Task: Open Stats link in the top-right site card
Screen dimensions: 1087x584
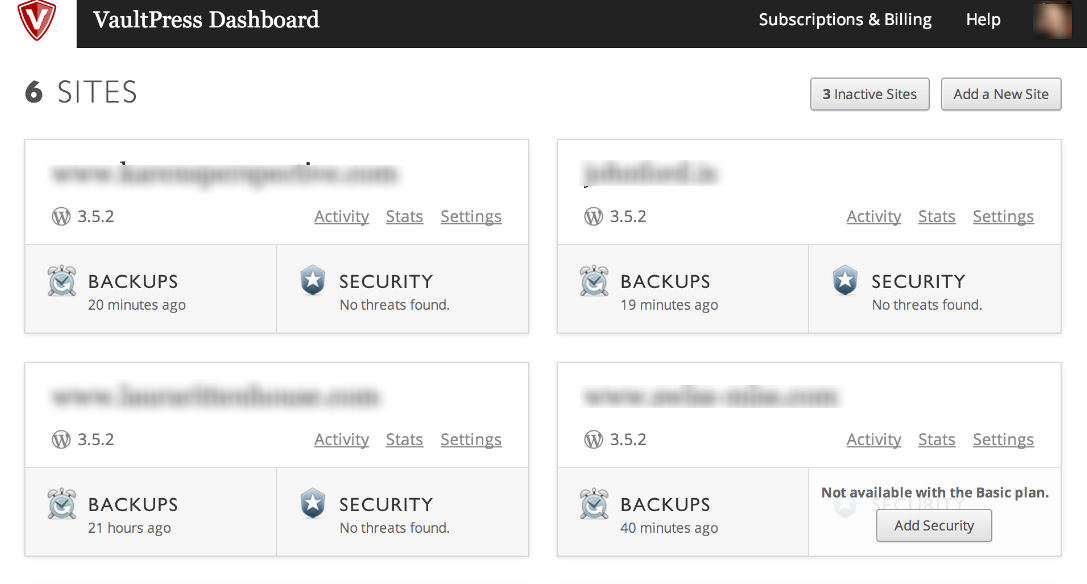Action: coord(936,217)
